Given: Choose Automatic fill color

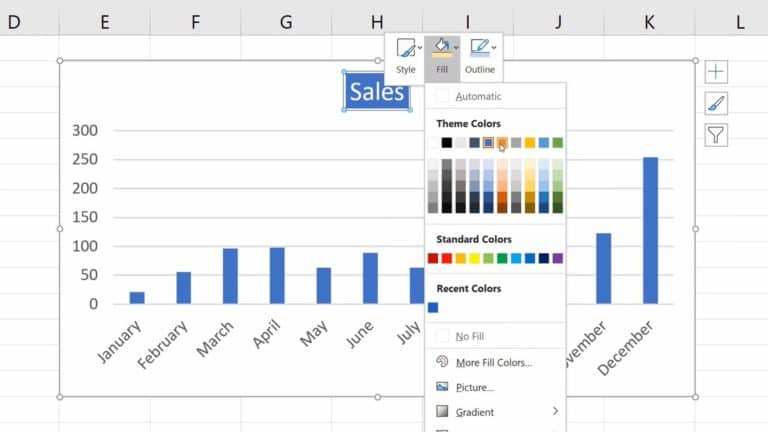Looking at the screenshot, I should tap(495, 96).
